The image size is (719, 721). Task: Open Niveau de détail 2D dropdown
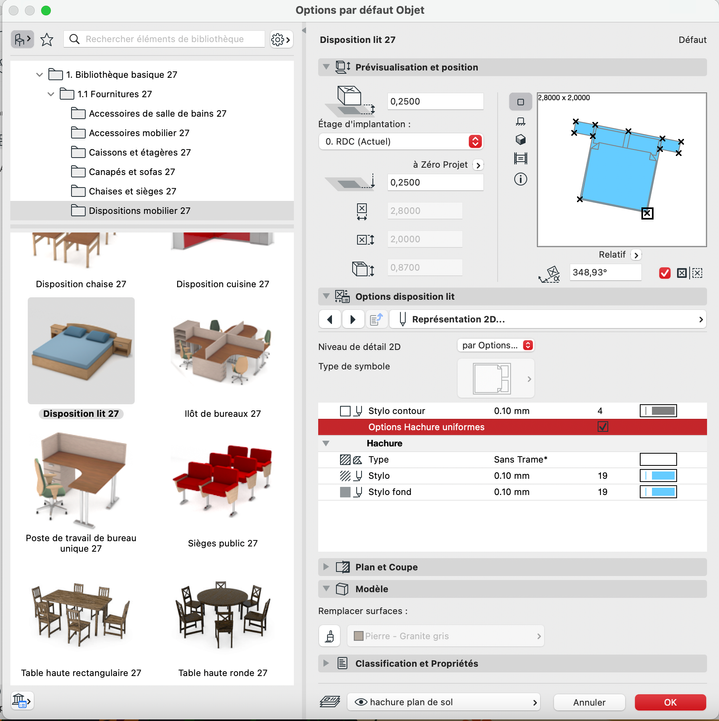[x=496, y=345]
